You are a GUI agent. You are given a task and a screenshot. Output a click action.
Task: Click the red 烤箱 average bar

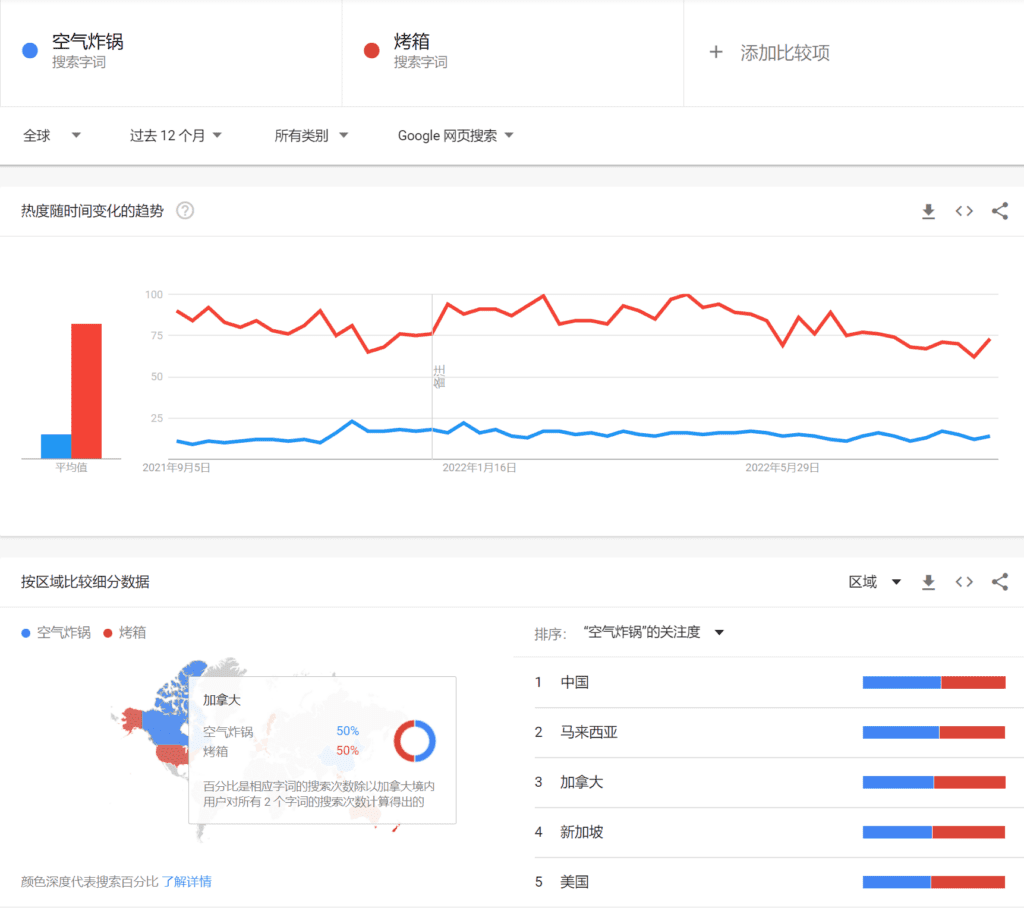86,390
